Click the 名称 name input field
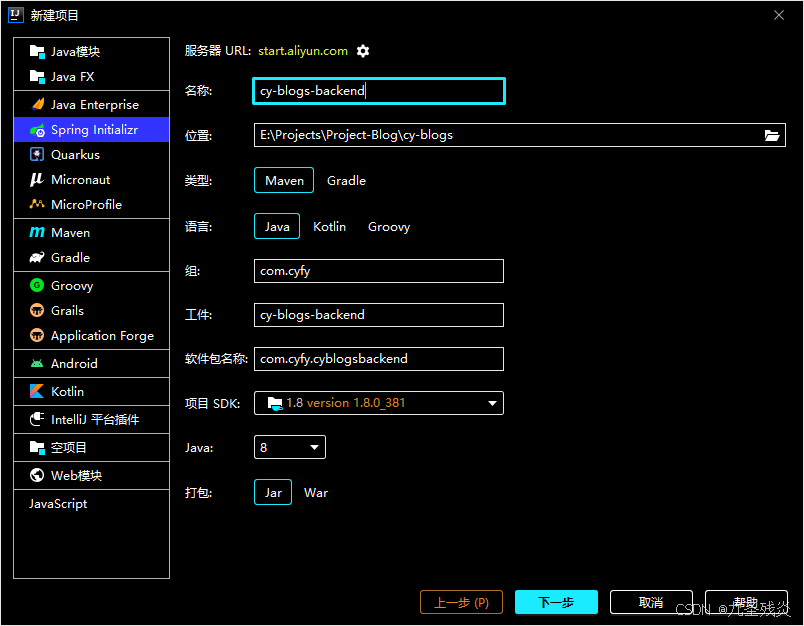 tap(379, 91)
